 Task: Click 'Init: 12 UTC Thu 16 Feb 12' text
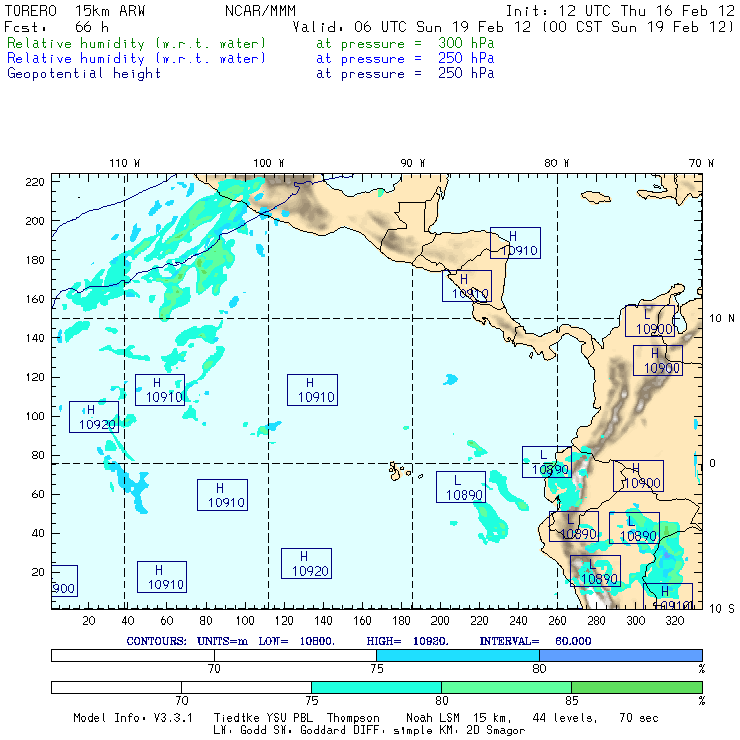point(620,11)
